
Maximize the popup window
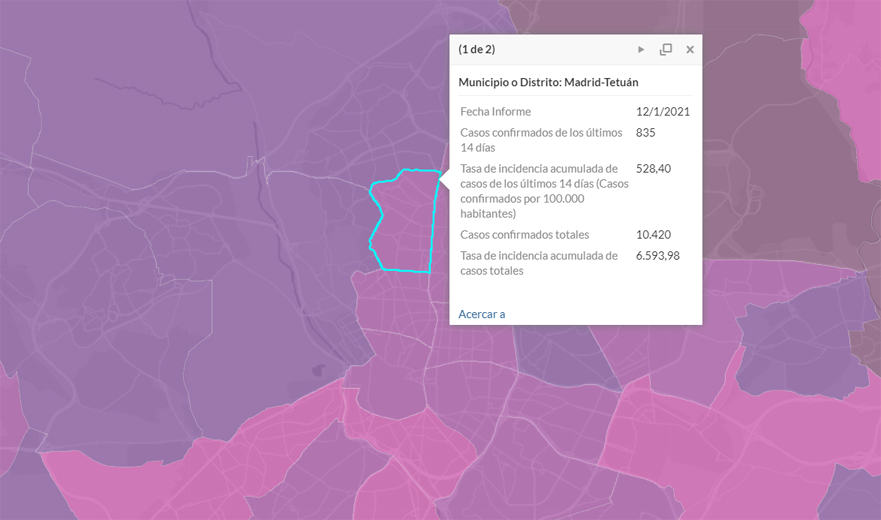point(665,49)
